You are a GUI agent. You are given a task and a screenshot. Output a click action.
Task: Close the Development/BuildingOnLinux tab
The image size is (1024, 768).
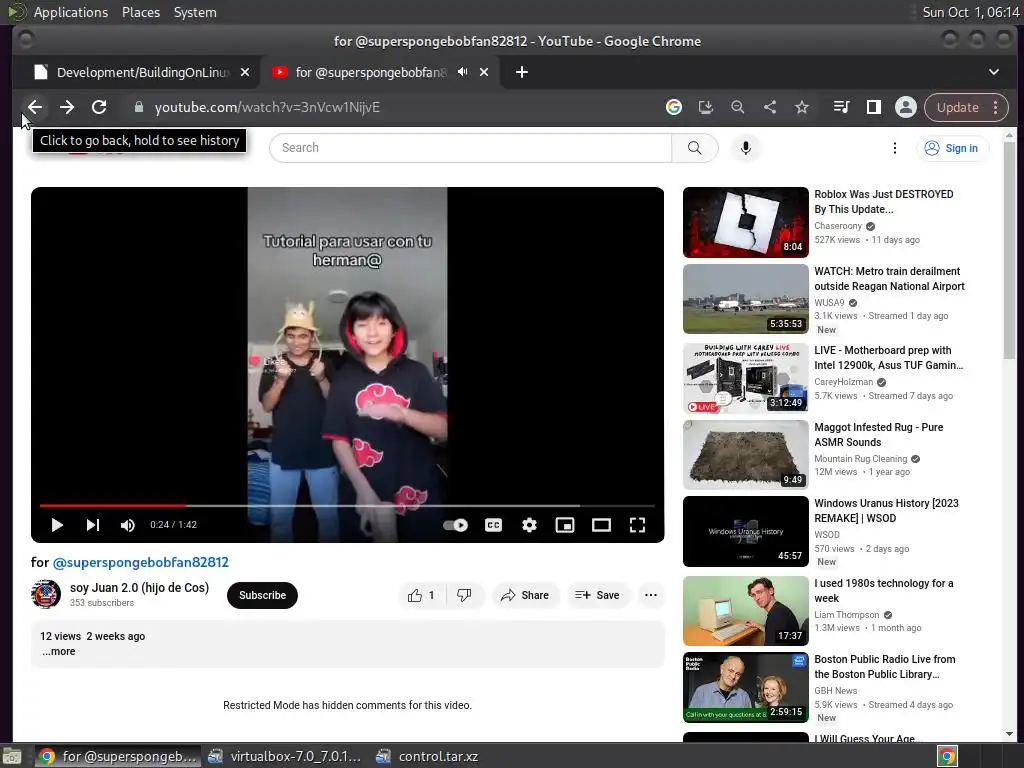point(245,72)
